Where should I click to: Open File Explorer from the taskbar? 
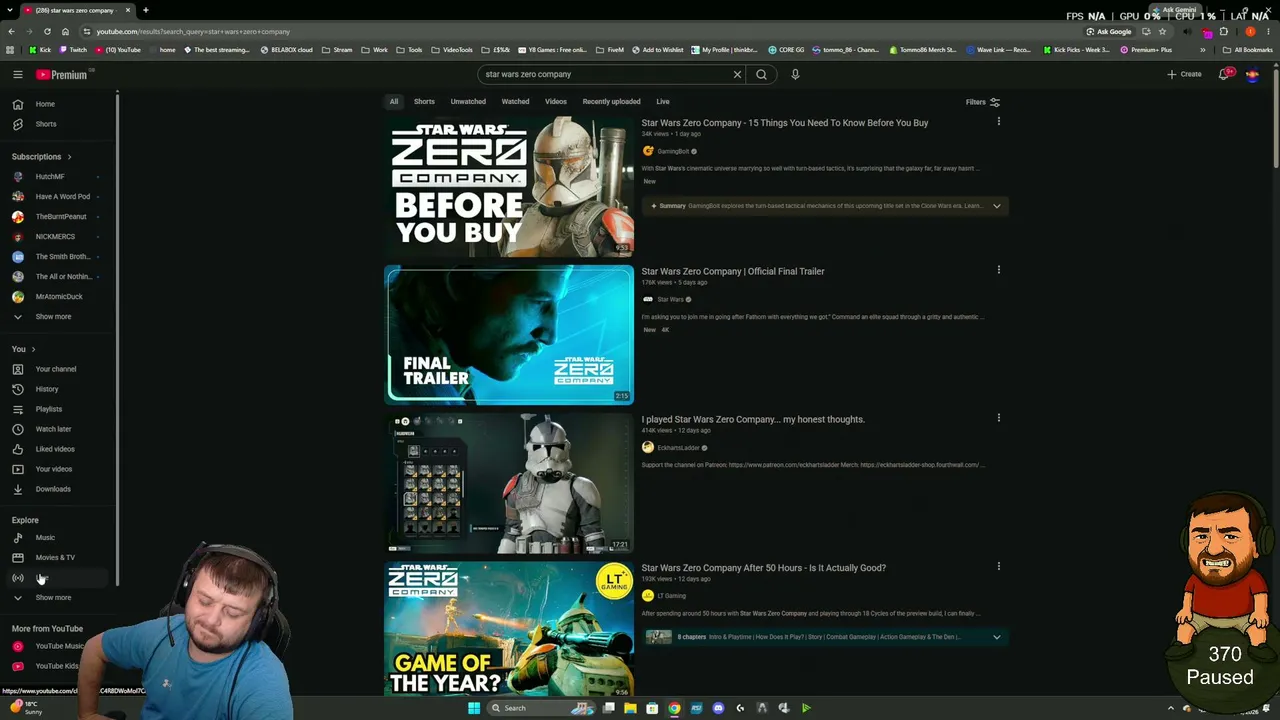(630, 708)
